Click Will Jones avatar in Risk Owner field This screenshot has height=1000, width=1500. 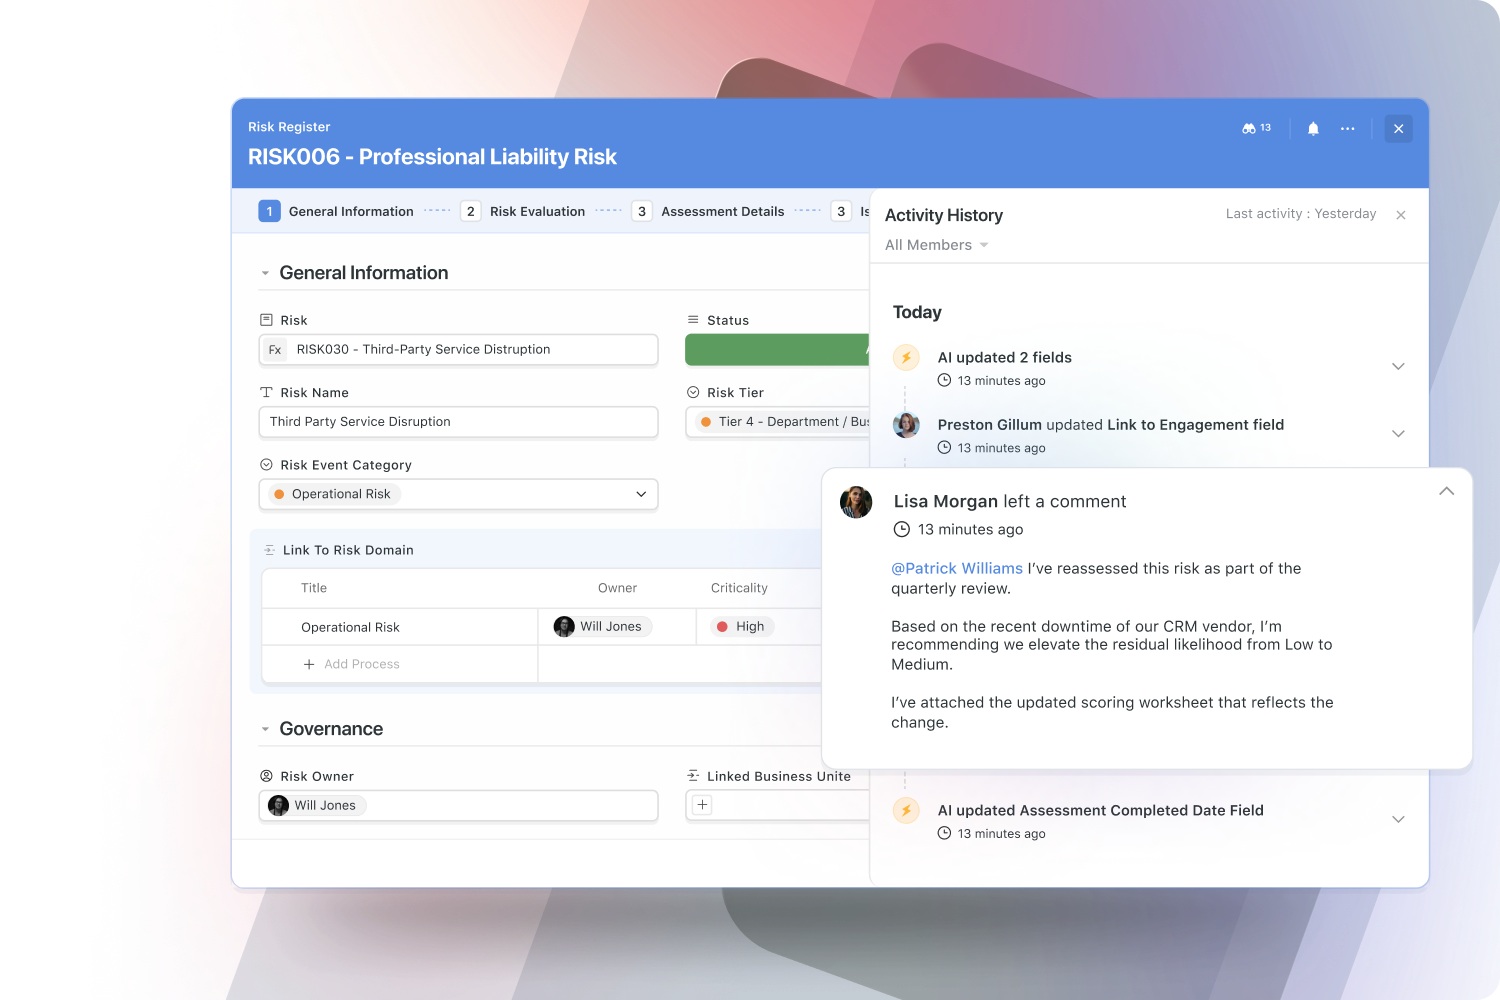[x=279, y=805]
